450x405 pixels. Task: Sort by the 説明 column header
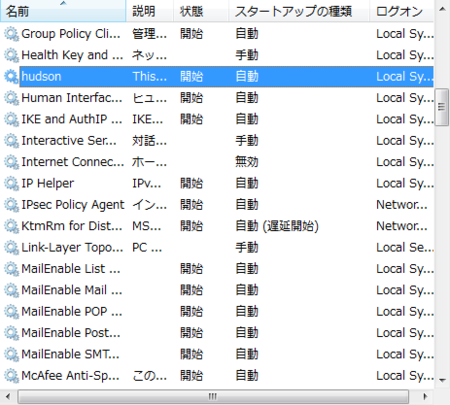[x=150, y=11]
